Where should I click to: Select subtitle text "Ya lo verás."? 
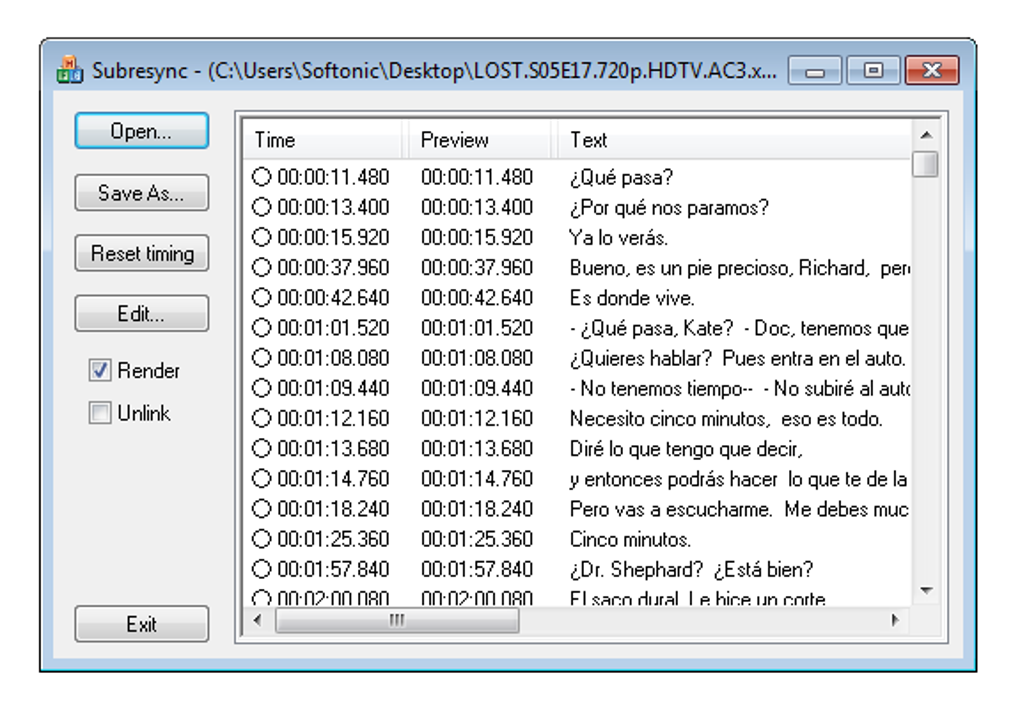coord(619,237)
